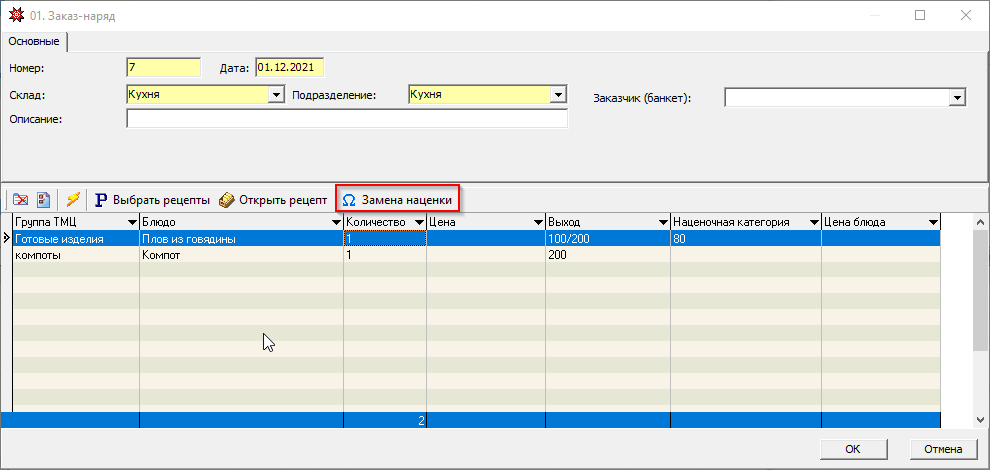
Task: Click the app icon in title bar
Action: [15, 15]
